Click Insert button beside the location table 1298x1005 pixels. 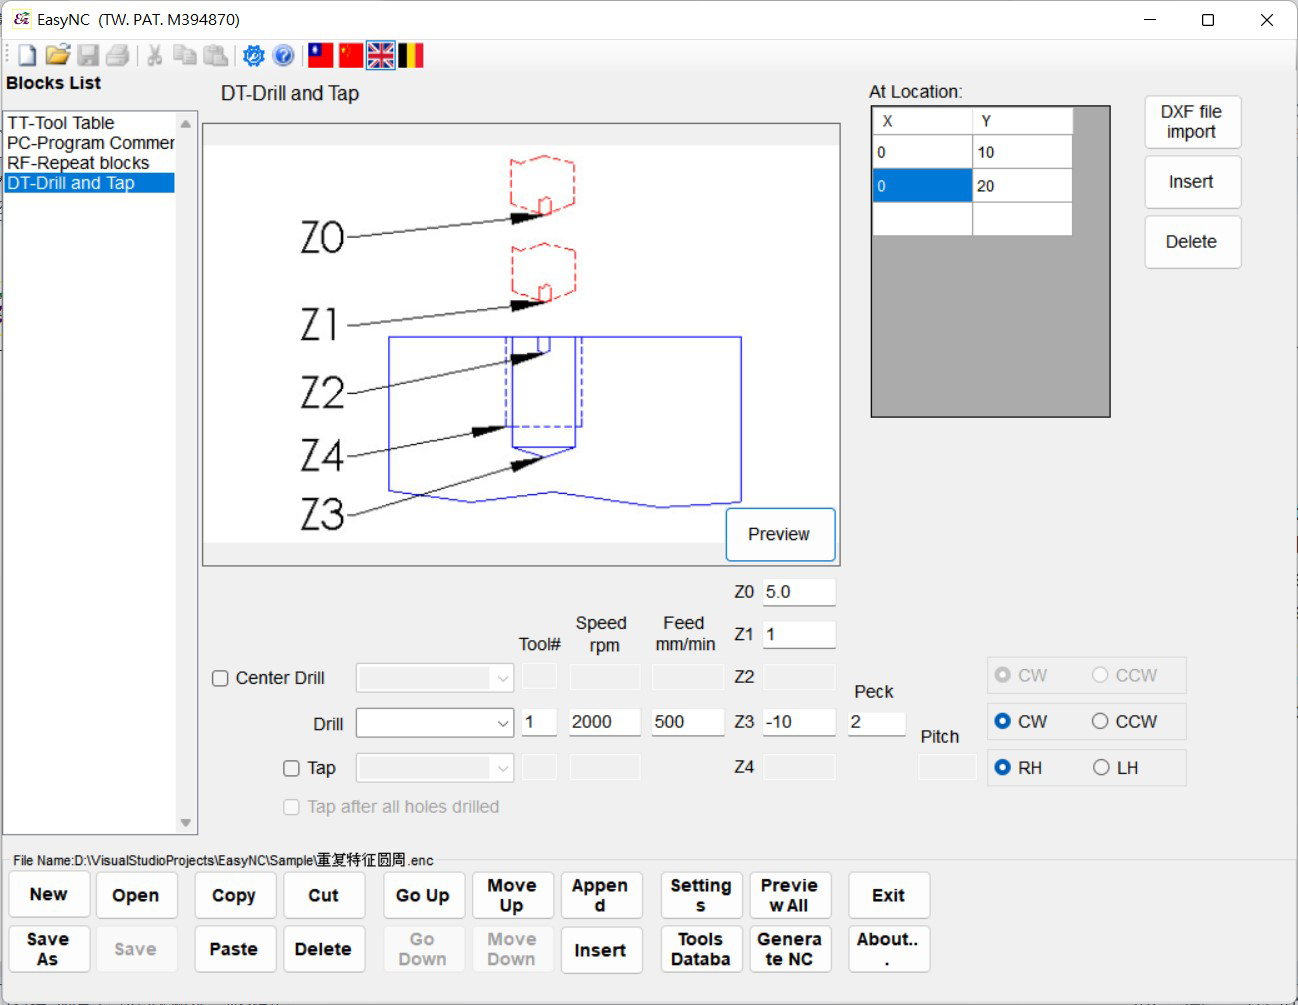(1192, 182)
